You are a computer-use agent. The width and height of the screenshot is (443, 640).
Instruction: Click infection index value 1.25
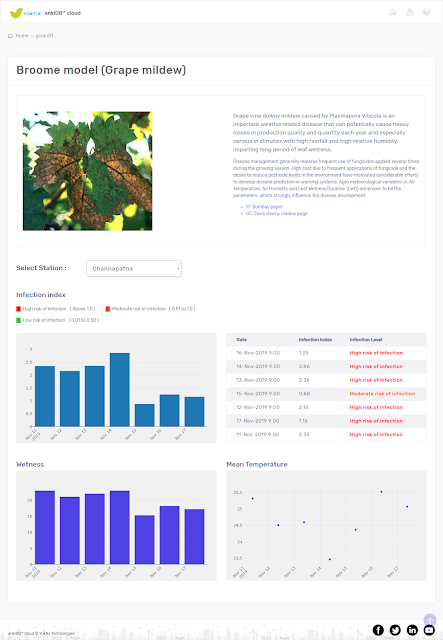pos(304,353)
